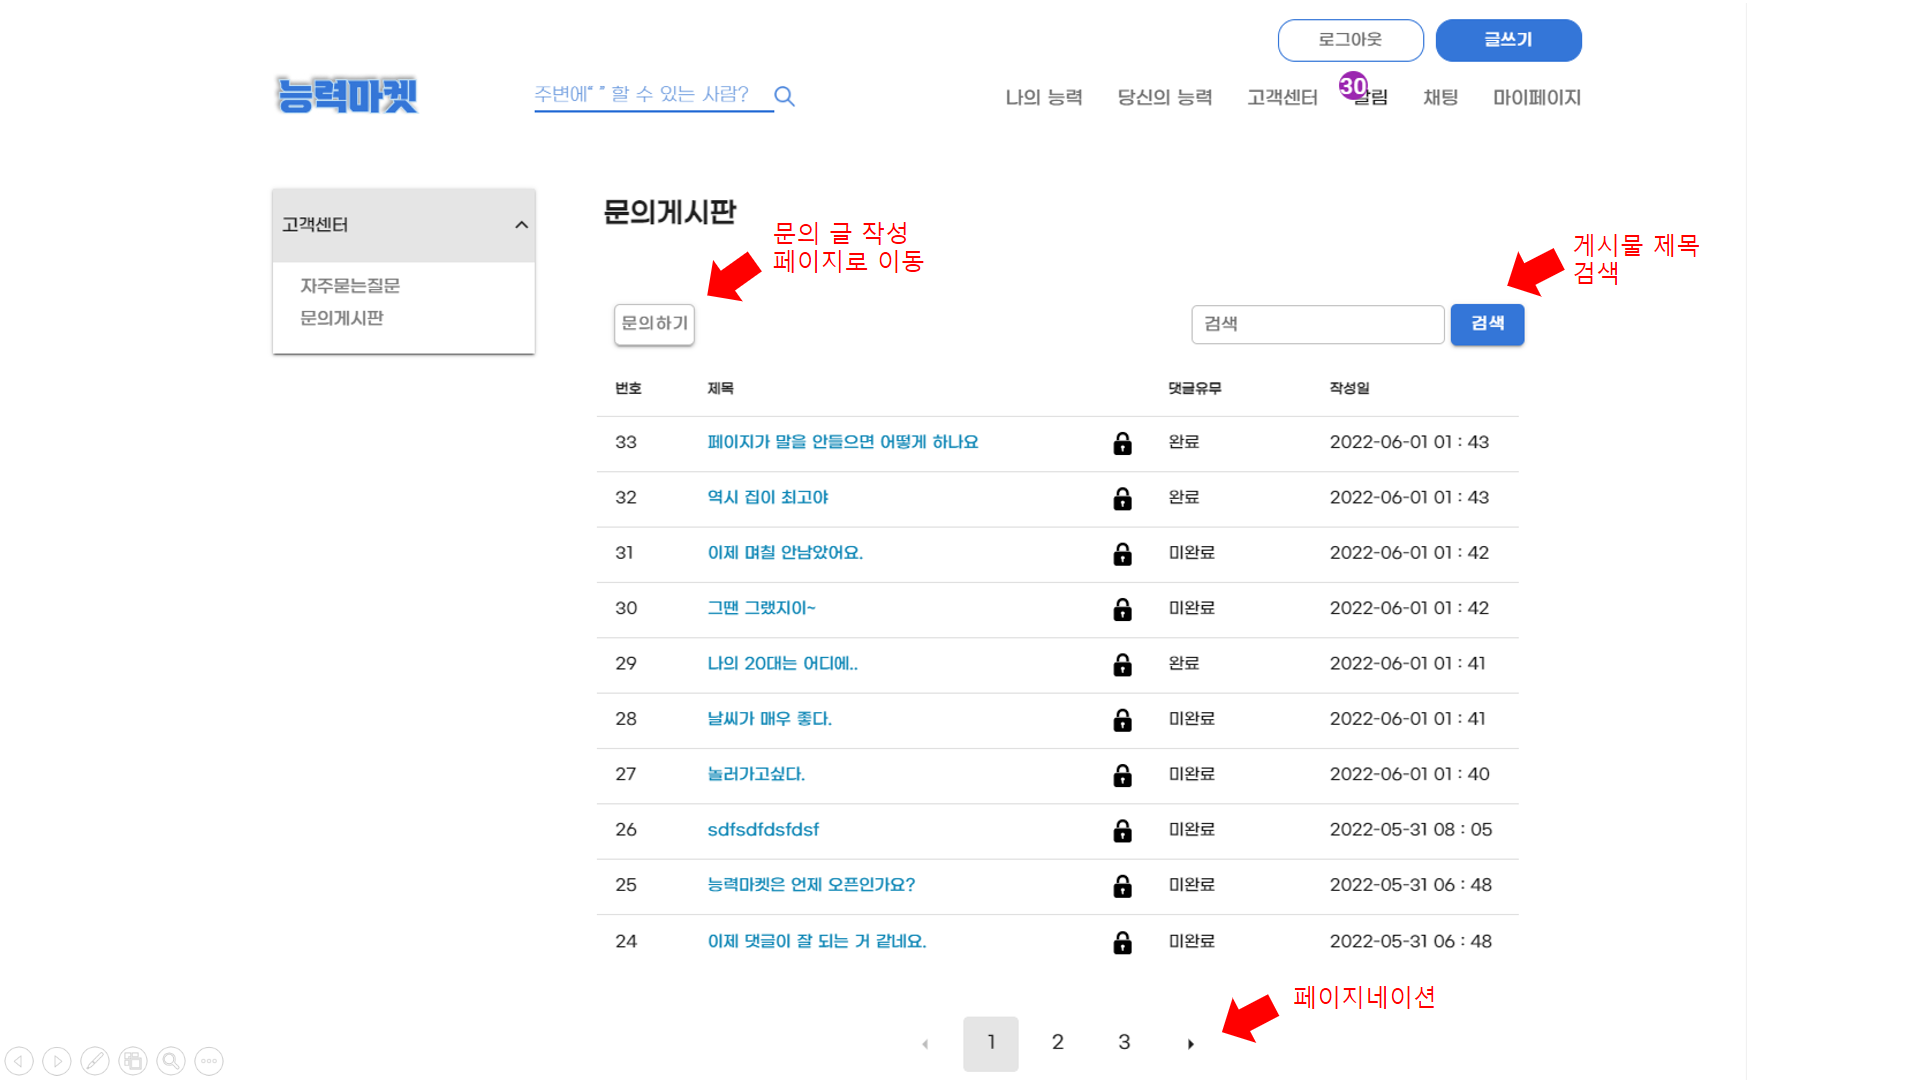1920x1080 pixels.
Task: Open post 나의 20대는 어디에..
Action: 782,663
